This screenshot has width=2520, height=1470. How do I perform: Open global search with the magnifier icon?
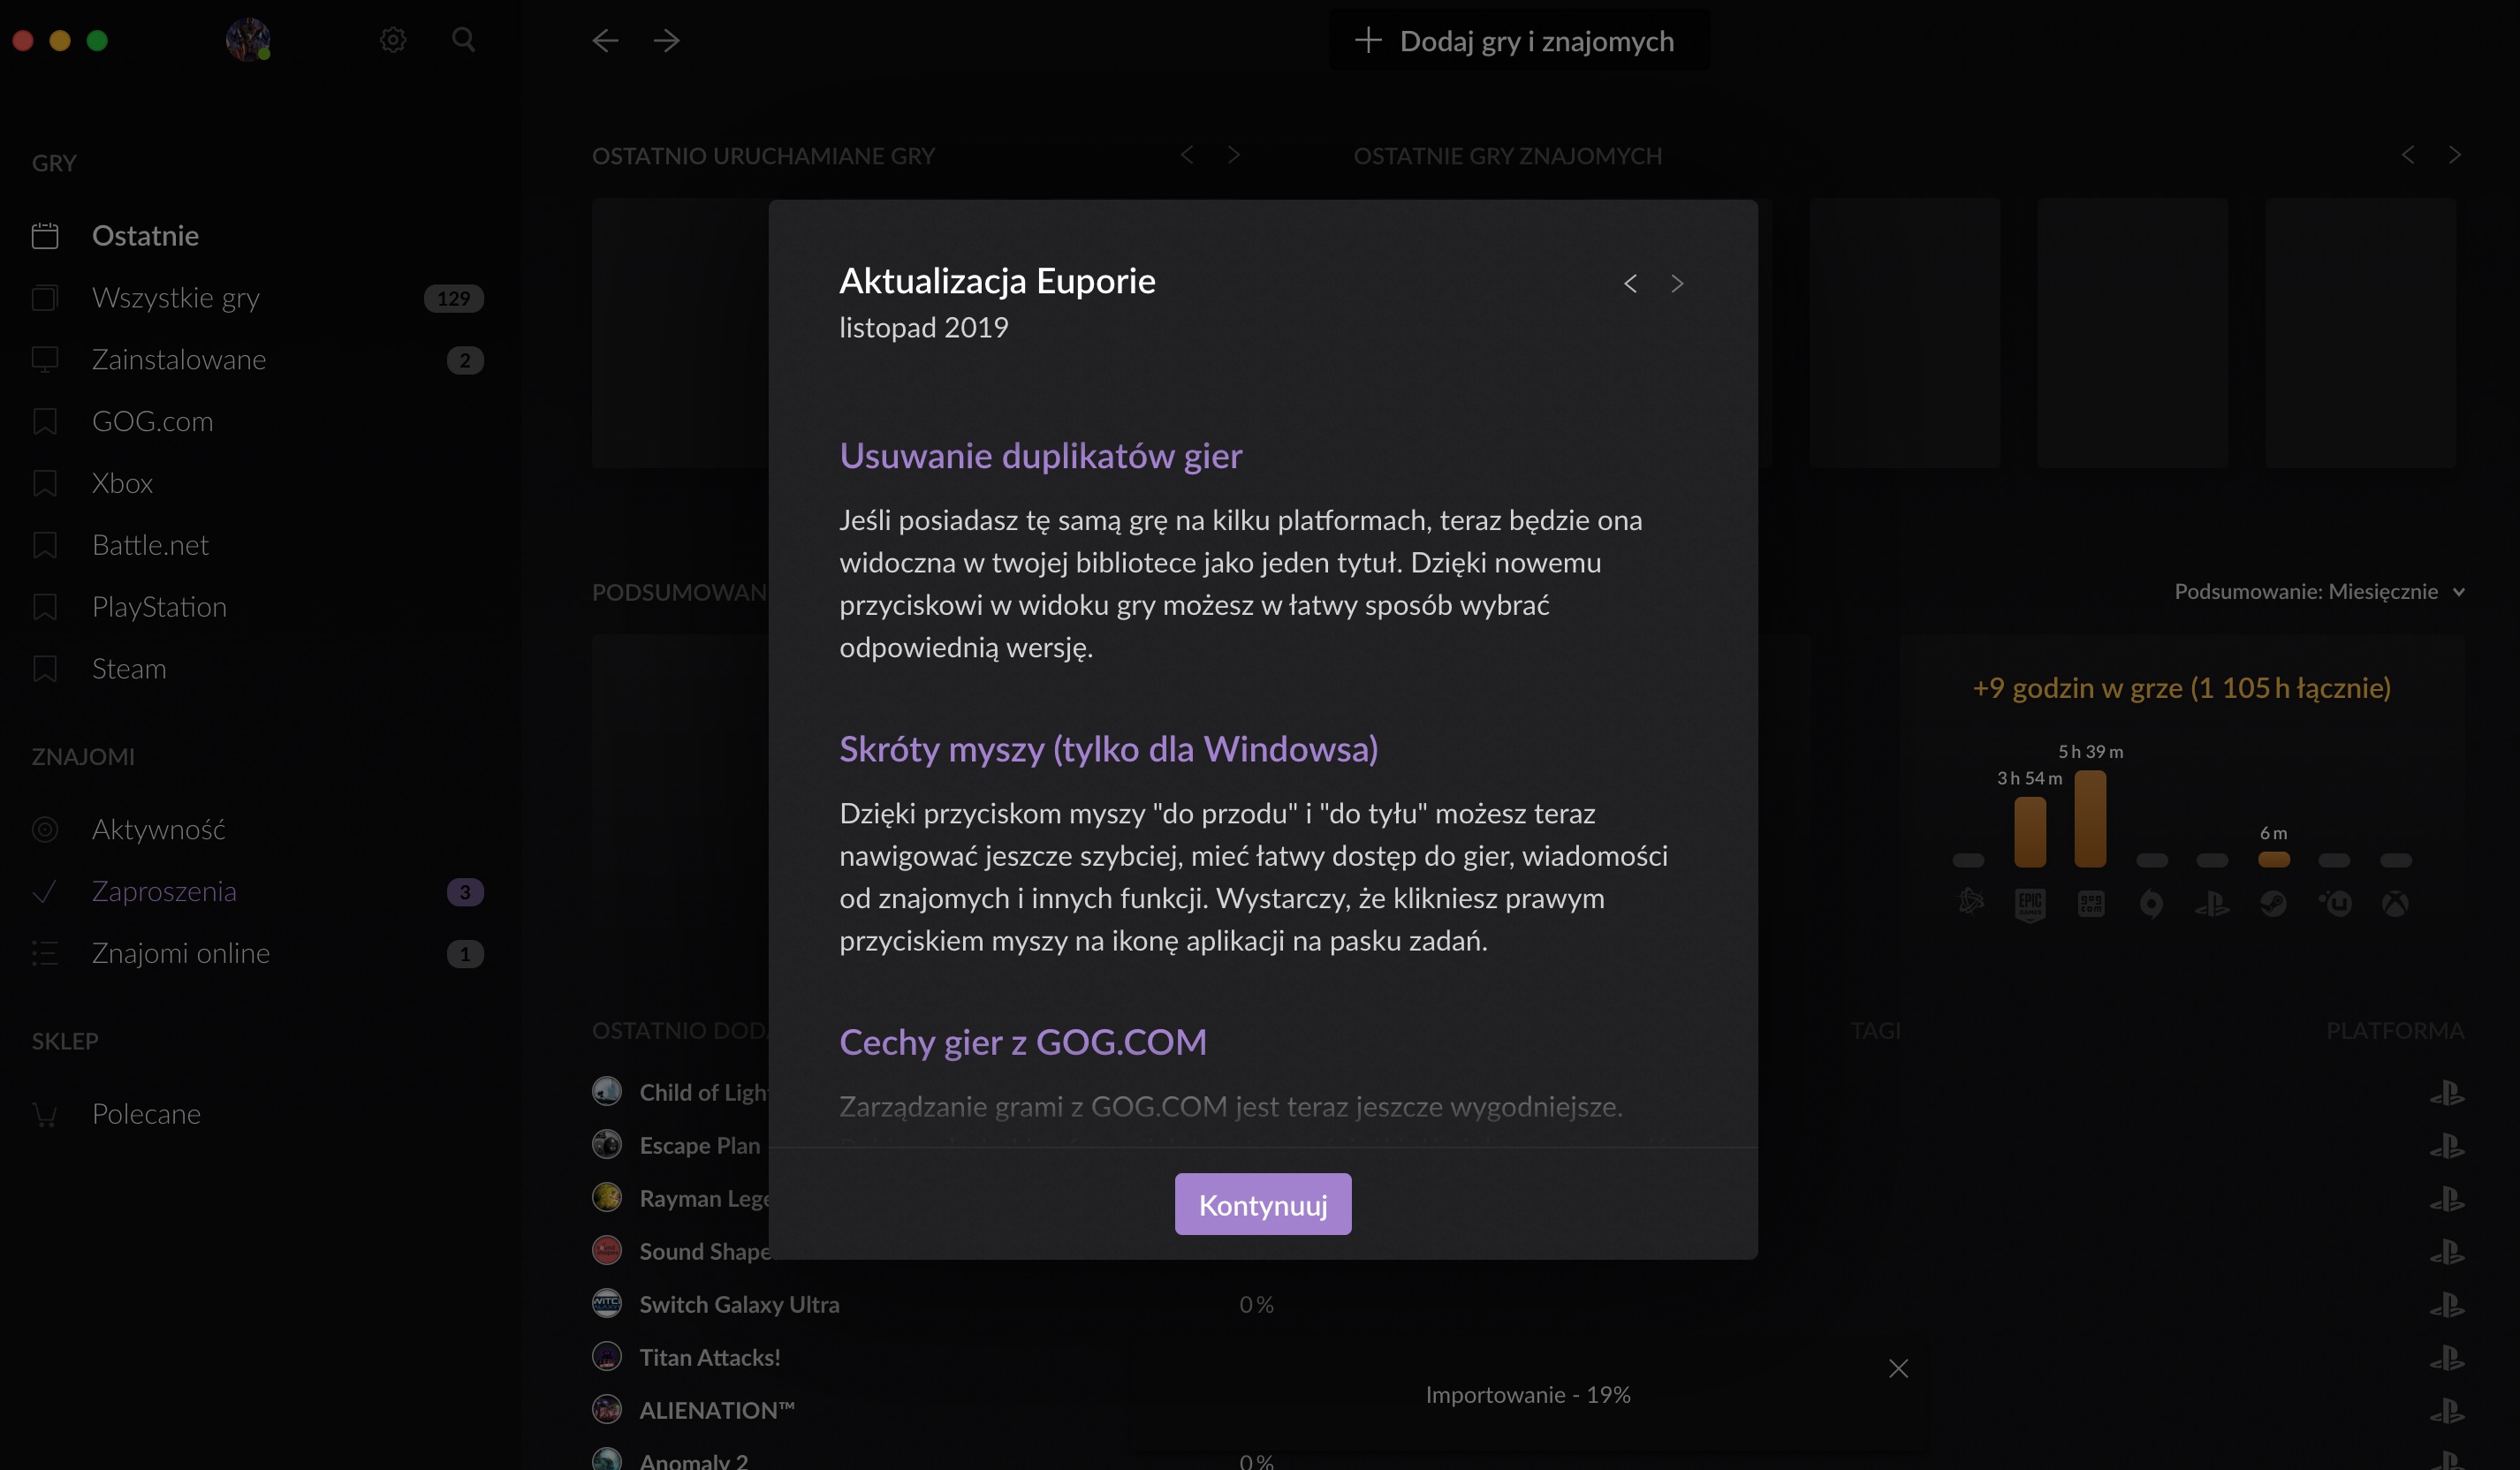(463, 40)
